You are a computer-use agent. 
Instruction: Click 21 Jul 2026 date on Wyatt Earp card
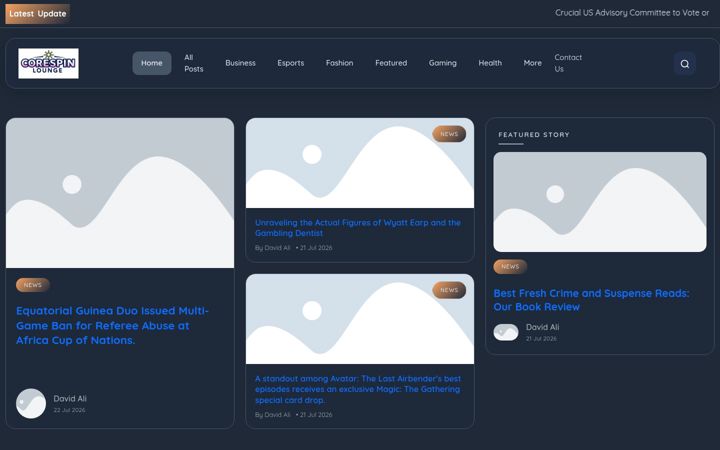pyautogui.click(x=316, y=248)
